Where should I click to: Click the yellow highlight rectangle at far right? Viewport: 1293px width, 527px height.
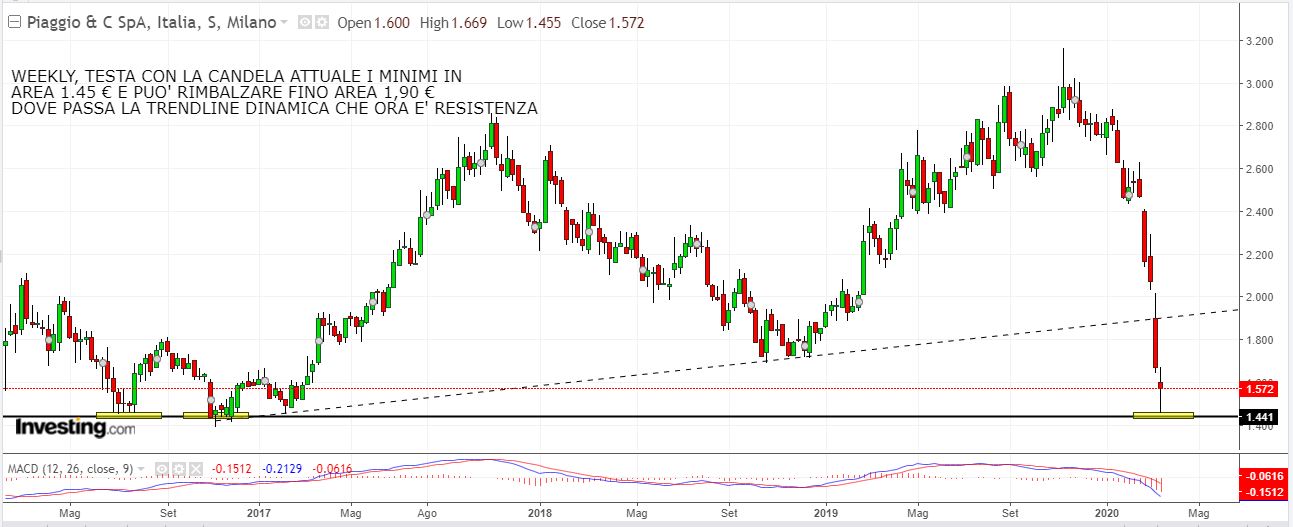(x=1163, y=415)
